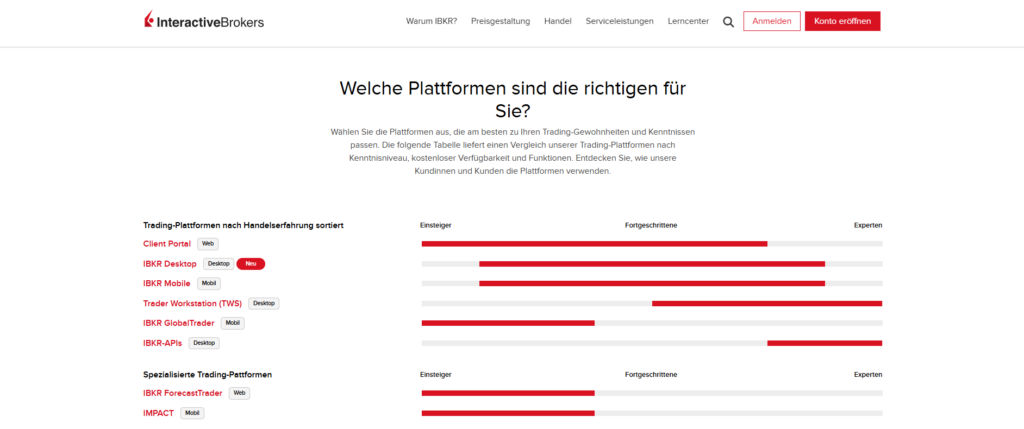Image resolution: width=1024 pixels, height=429 pixels.
Task: Click the lower 'Fortgeschrittene' label in specialized section
Action: tap(651, 375)
